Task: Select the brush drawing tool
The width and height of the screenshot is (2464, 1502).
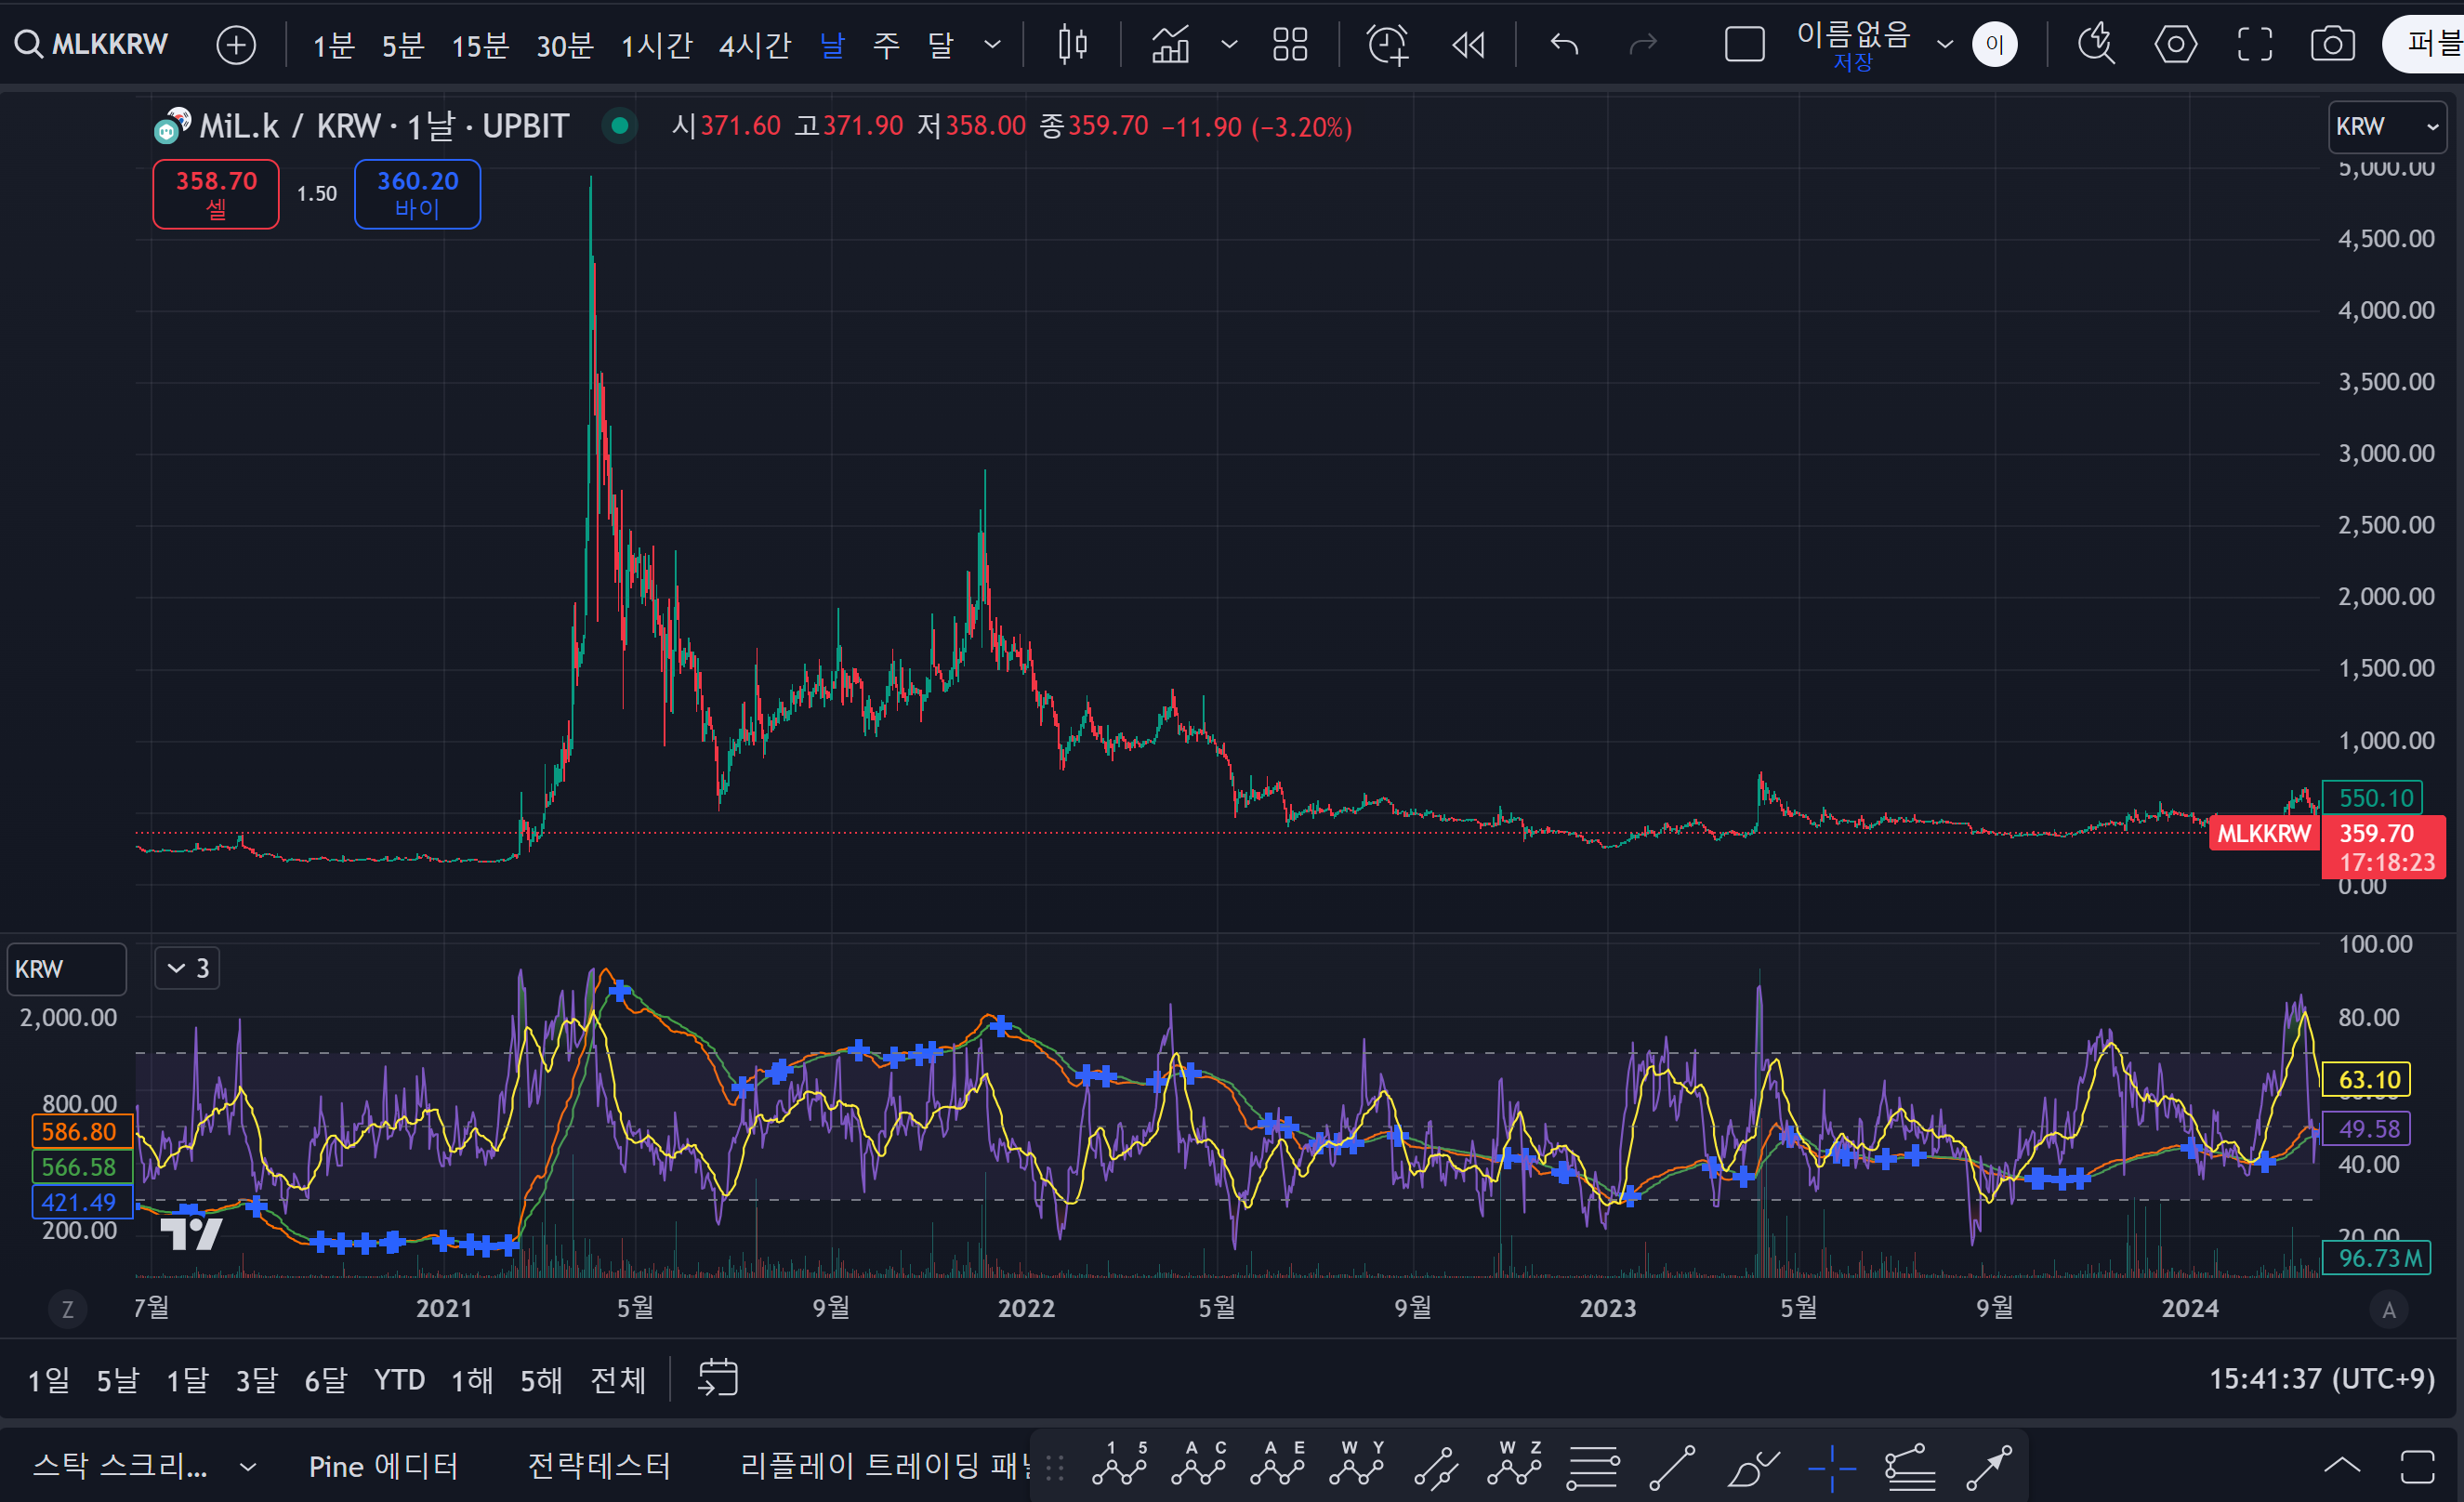Action: (1752, 1467)
